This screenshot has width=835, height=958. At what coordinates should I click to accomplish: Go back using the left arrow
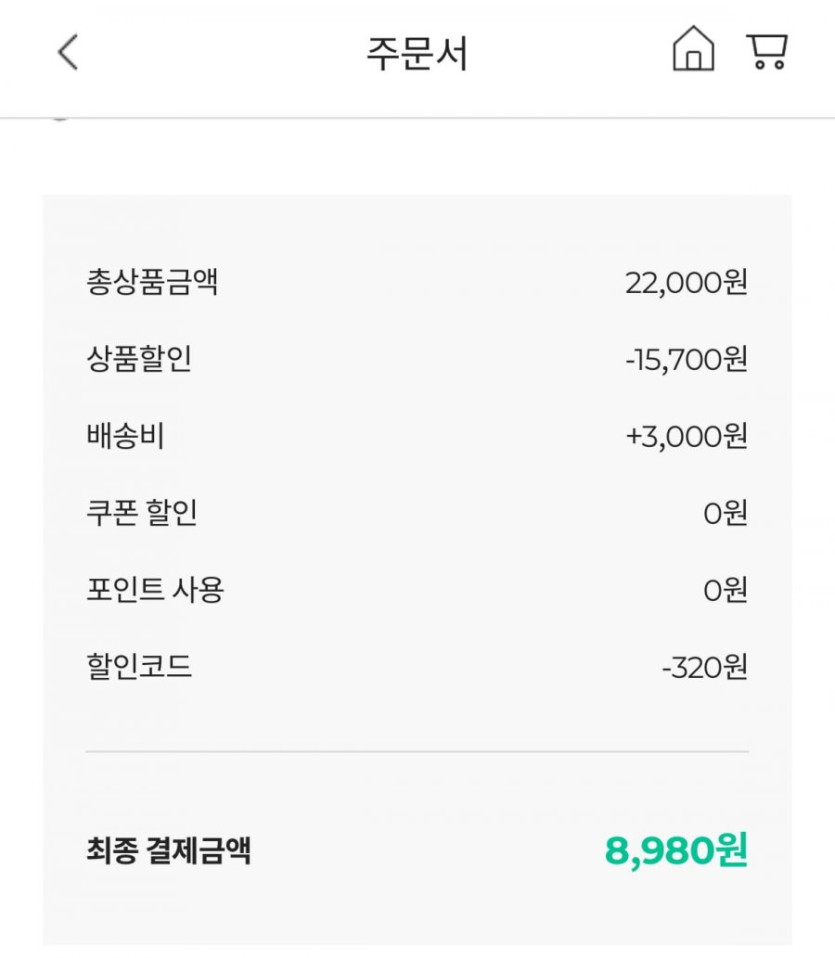tap(67, 53)
